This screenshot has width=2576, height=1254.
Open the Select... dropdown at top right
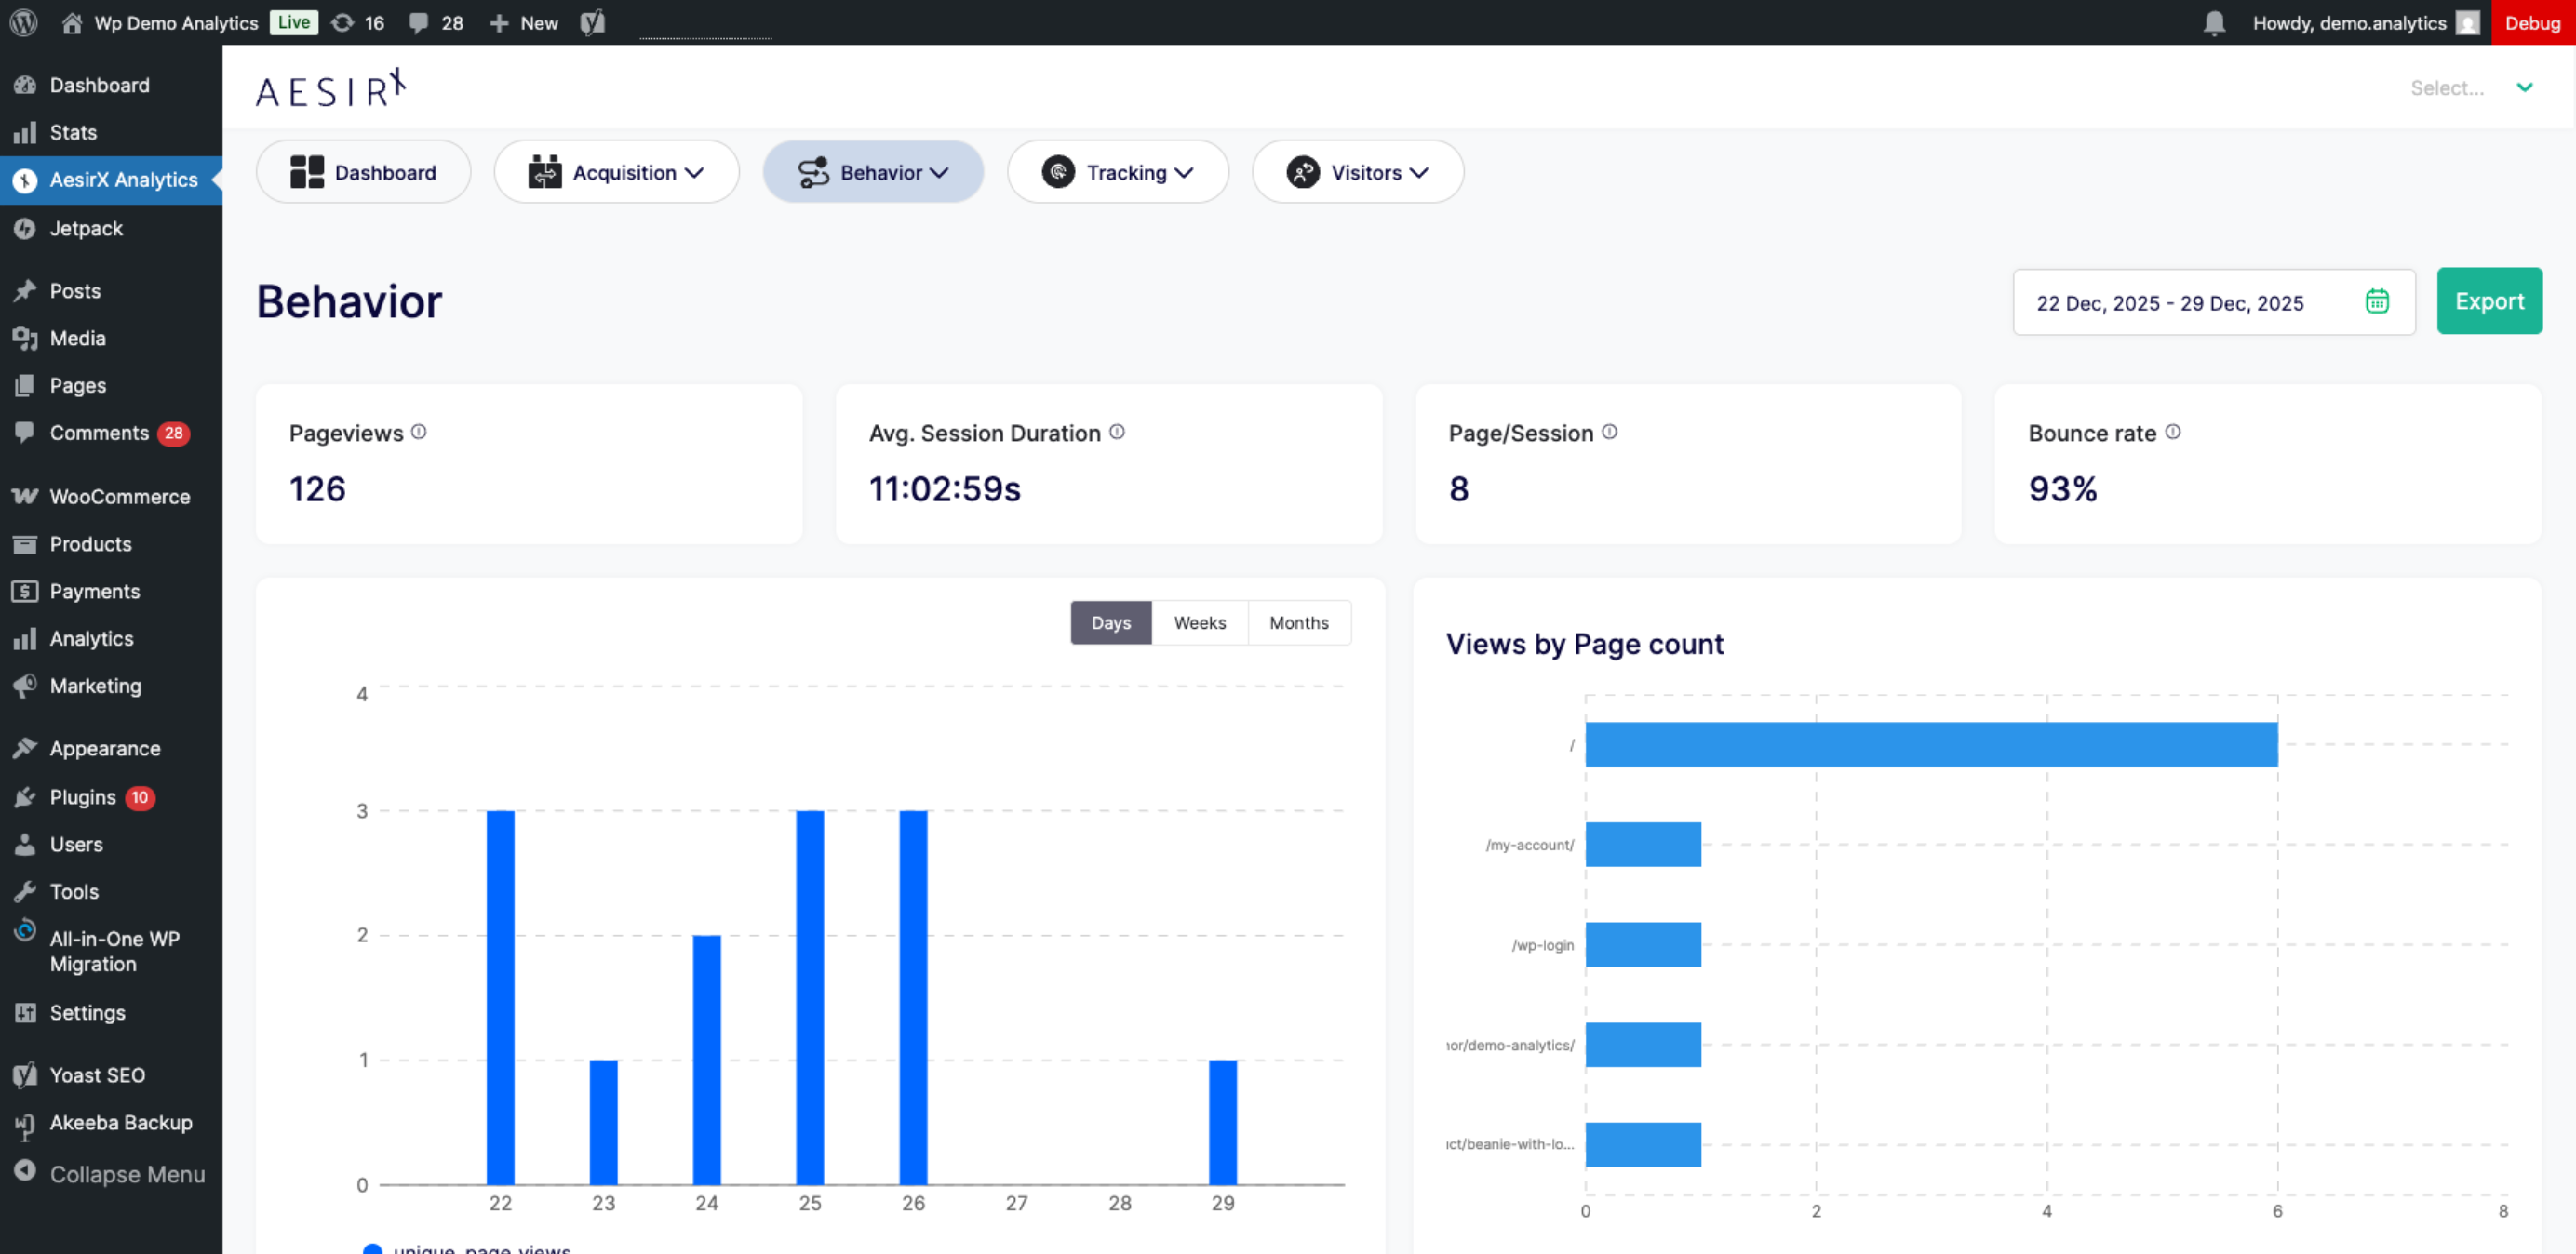(x=2470, y=88)
